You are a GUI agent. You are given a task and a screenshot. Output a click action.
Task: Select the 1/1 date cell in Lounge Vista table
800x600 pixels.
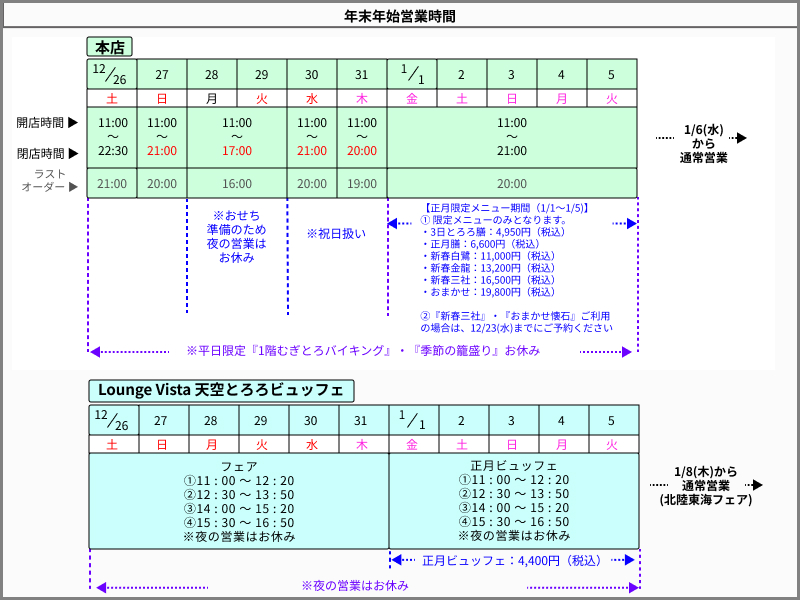pyautogui.click(x=413, y=420)
